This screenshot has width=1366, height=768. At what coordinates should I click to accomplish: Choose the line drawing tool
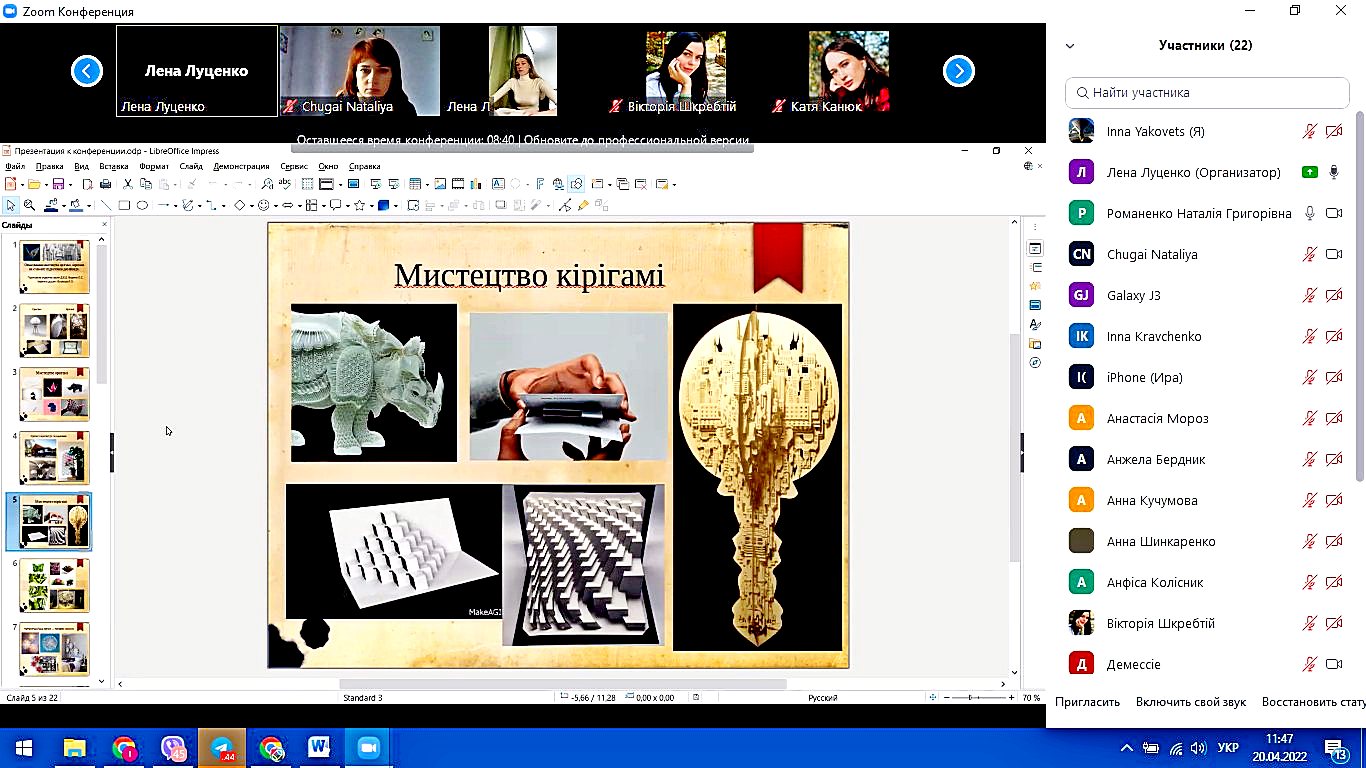[x=106, y=206]
